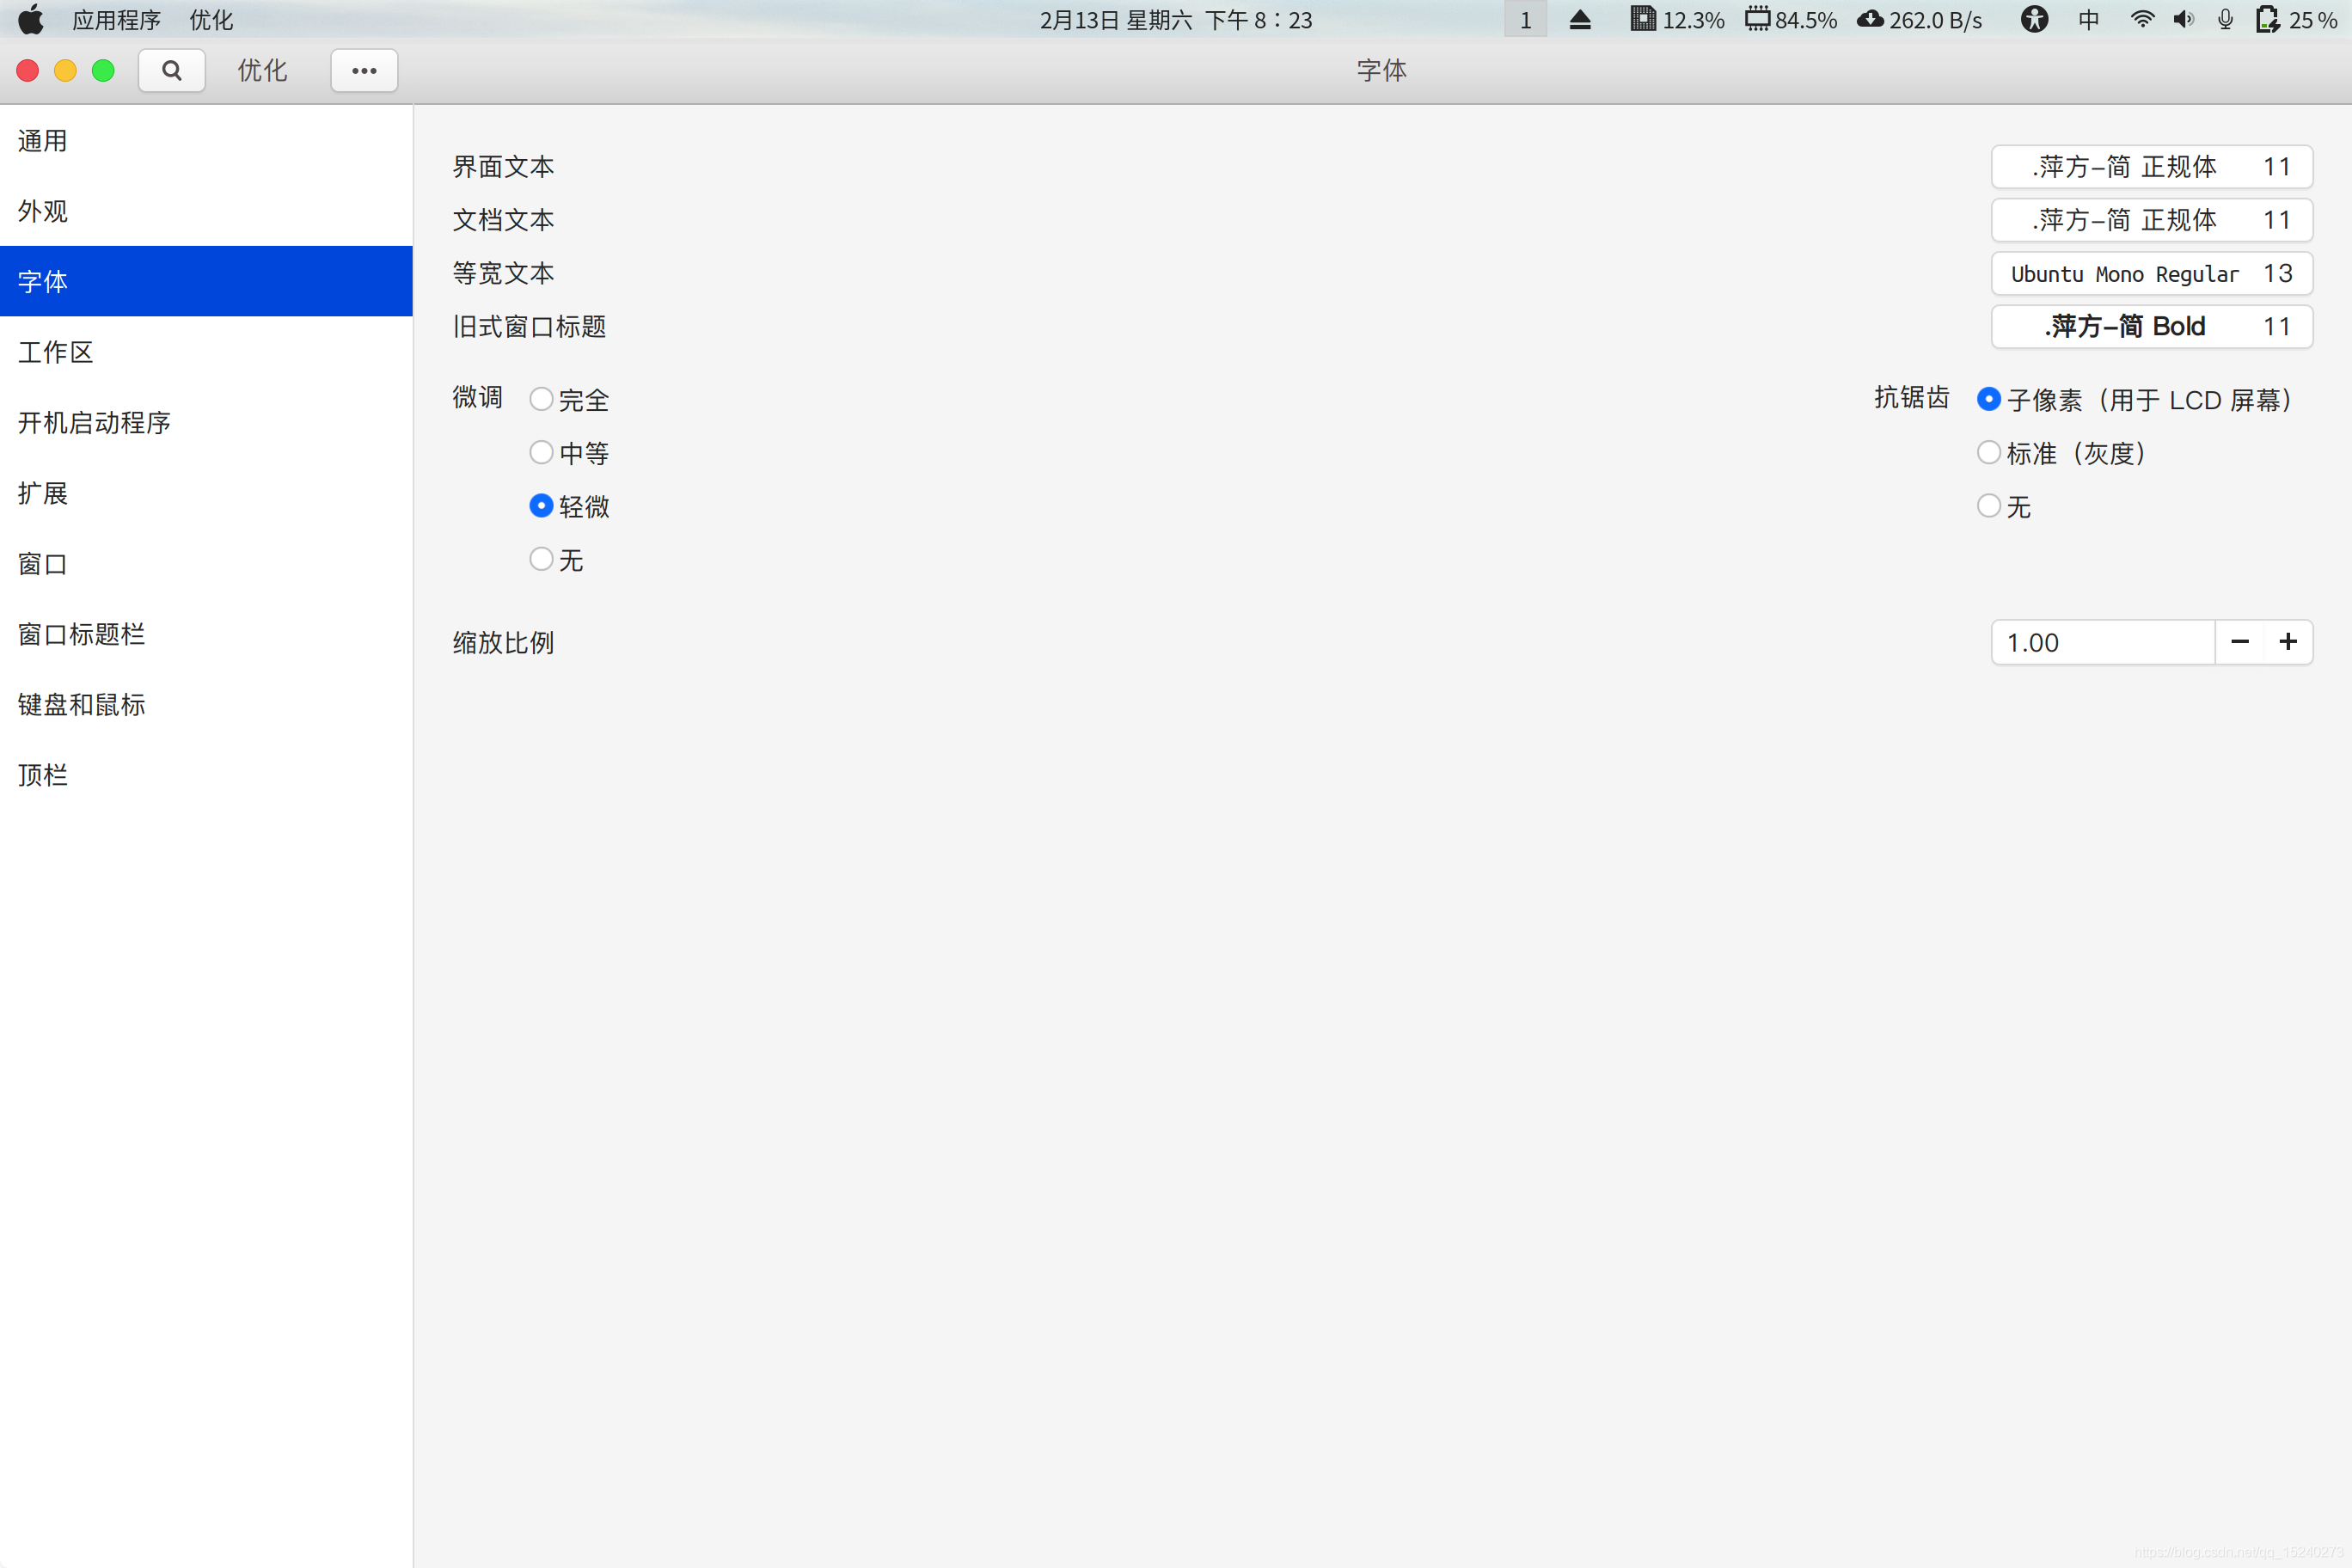Click the 文档文本 label
This screenshot has height=1568, width=2352.
[x=503, y=220]
